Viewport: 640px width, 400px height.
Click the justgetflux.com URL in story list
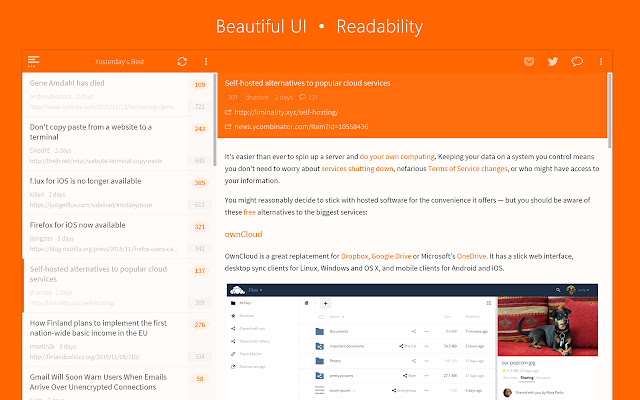(91, 205)
